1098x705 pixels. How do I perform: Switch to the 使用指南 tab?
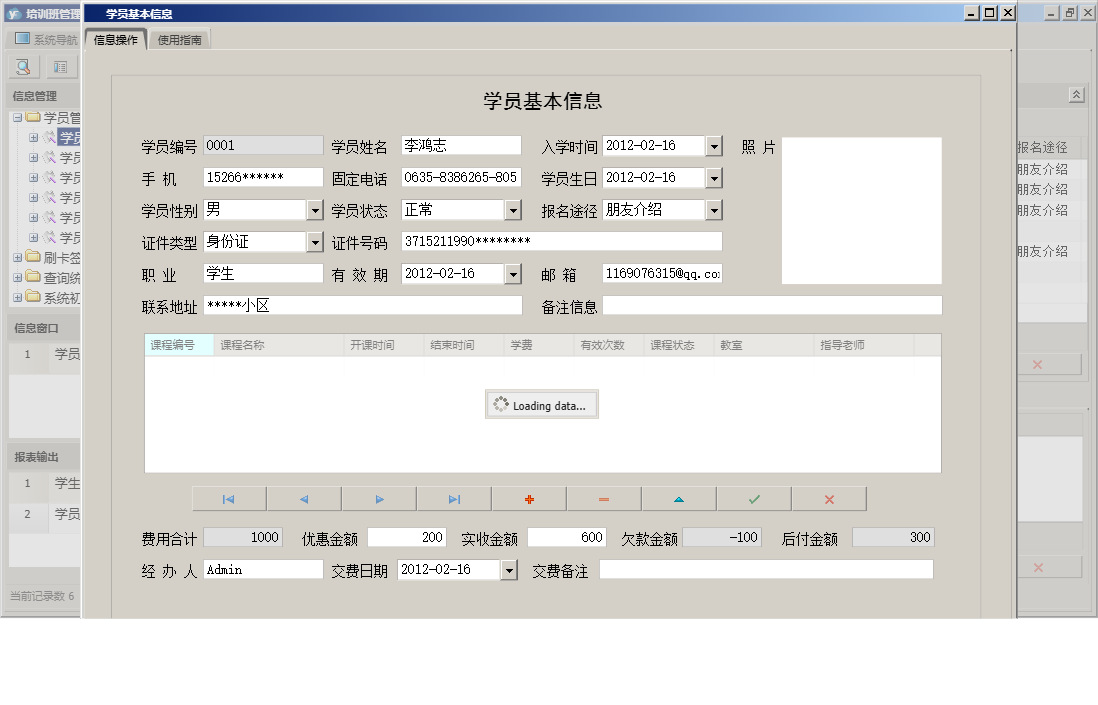181,40
